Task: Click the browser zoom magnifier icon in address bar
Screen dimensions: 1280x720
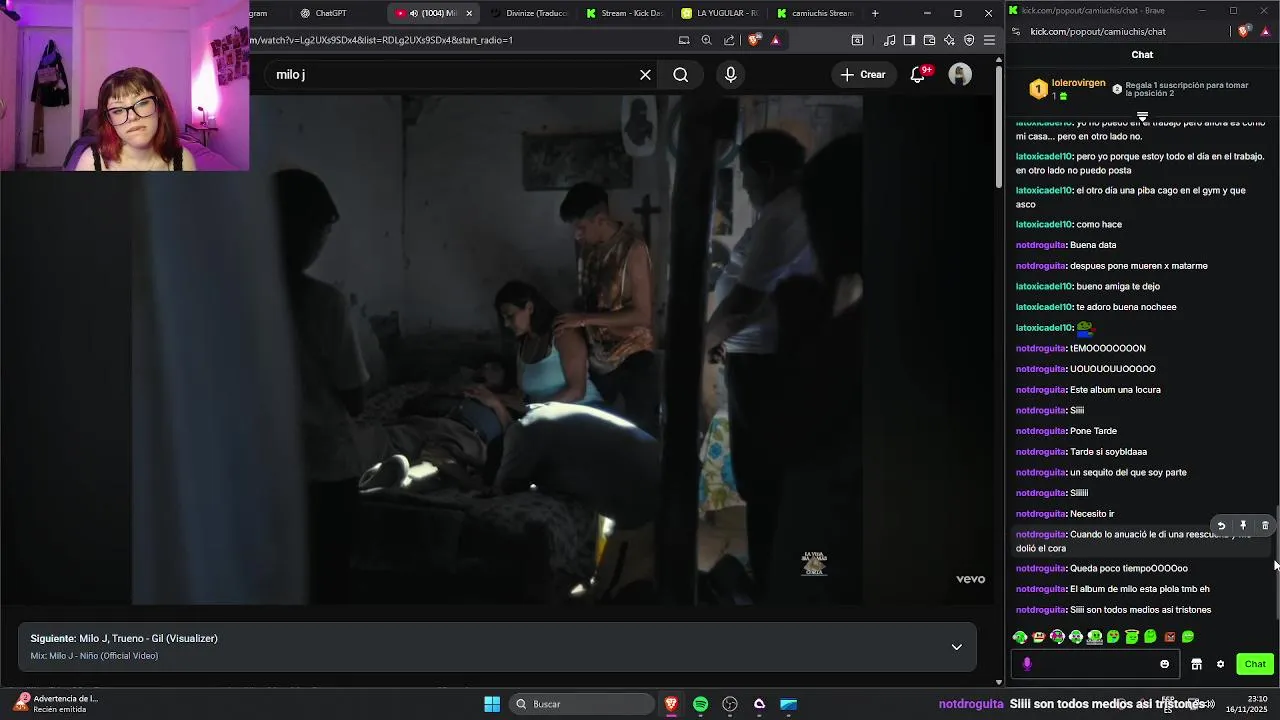Action: pos(706,40)
